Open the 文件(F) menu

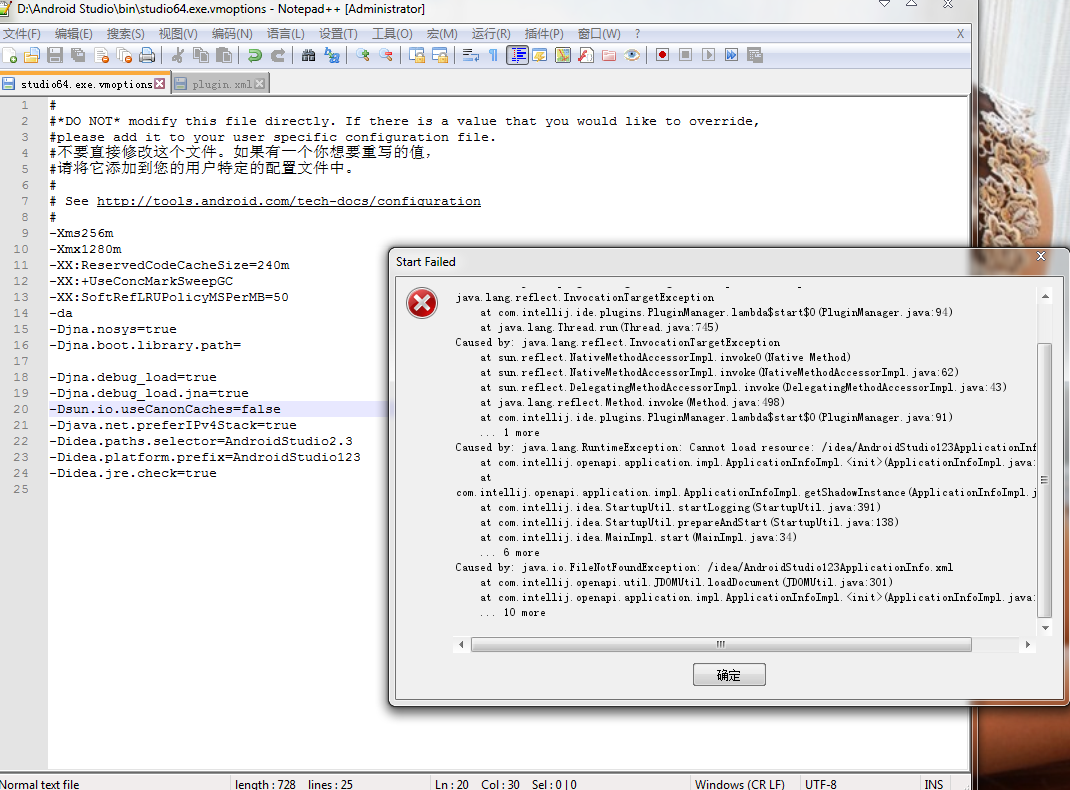(x=22, y=33)
